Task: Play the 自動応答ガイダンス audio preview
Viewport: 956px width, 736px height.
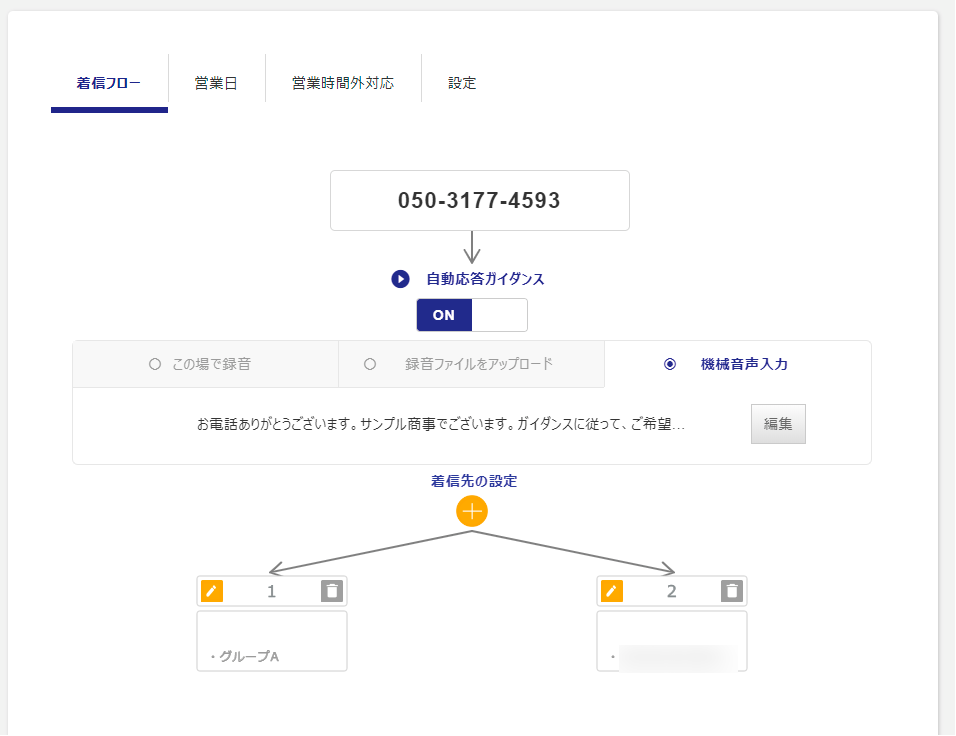Action: tap(400, 279)
